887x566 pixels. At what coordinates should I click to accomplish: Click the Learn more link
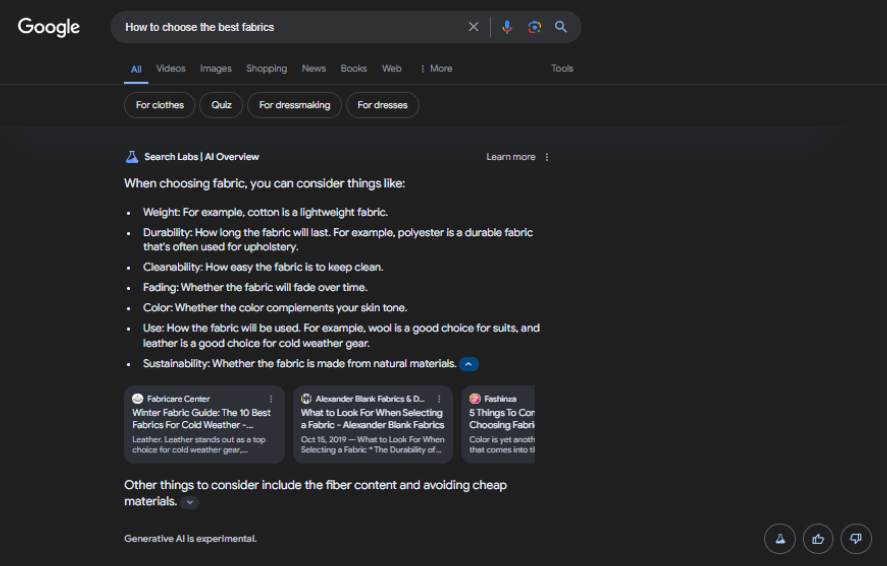[510, 157]
